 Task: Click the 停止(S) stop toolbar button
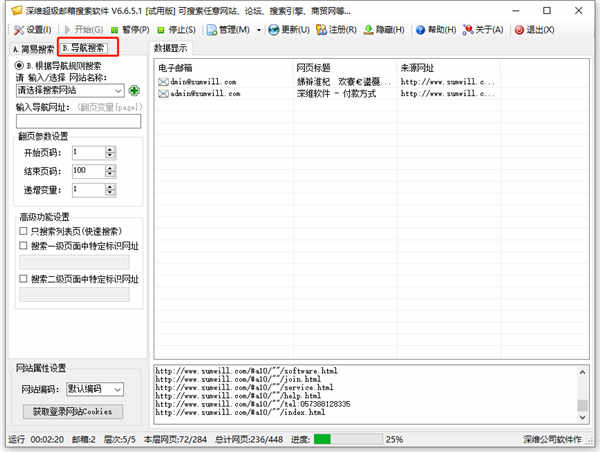pyautogui.click(x=177, y=29)
